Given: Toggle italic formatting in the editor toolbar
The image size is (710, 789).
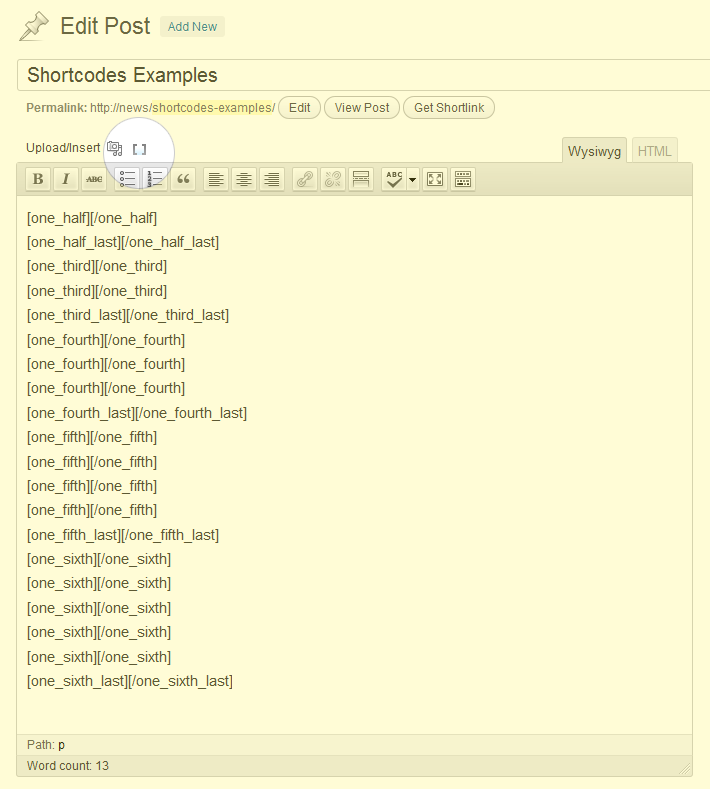Looking at the screenshot, I should click(x=66, y=179).
